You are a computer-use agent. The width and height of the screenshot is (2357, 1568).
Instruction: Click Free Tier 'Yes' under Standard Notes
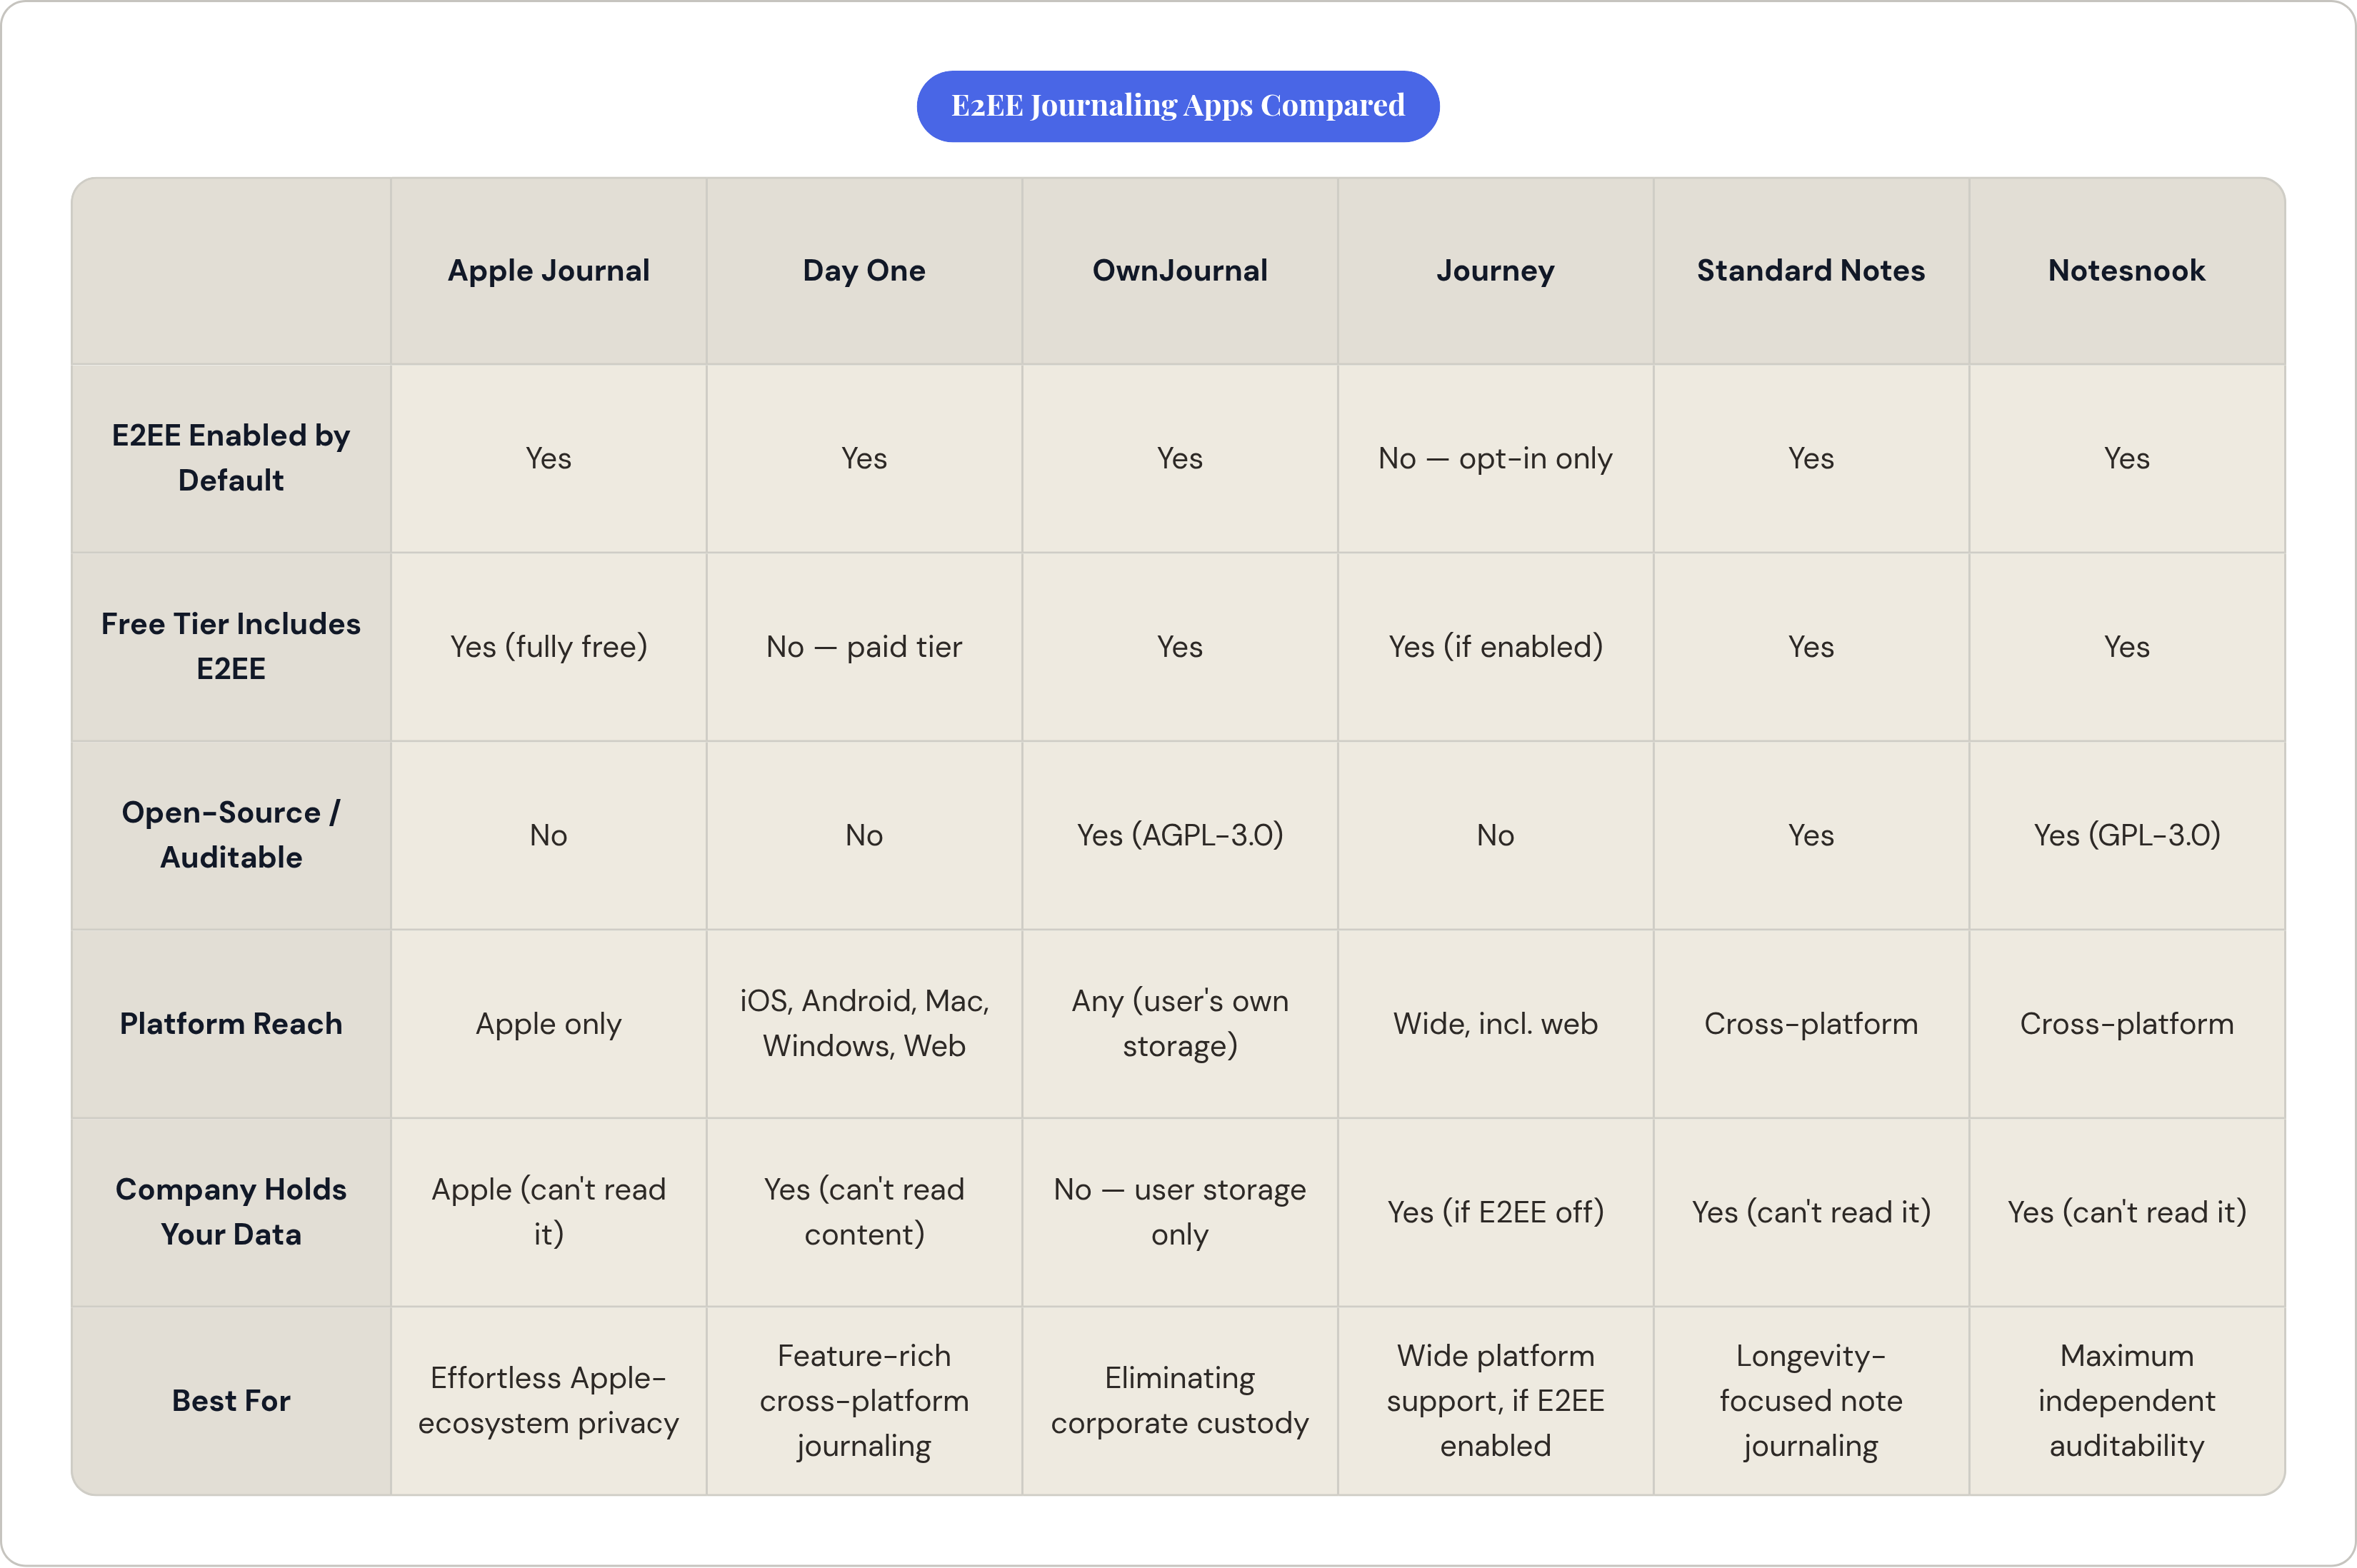tap(1811, 647)
